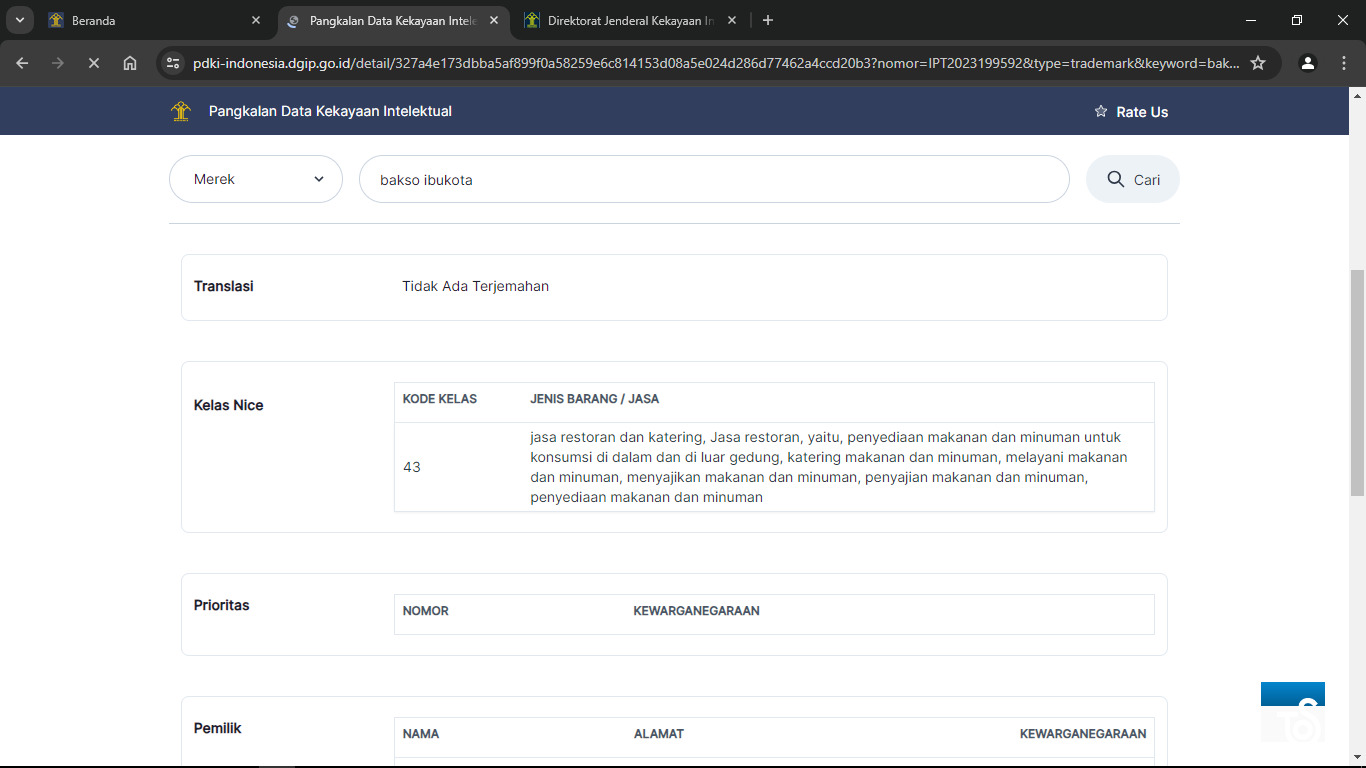The height and width of the screenshot is (768, 1366).
Task: Select class code 43 cell
Action: (412, 467)
